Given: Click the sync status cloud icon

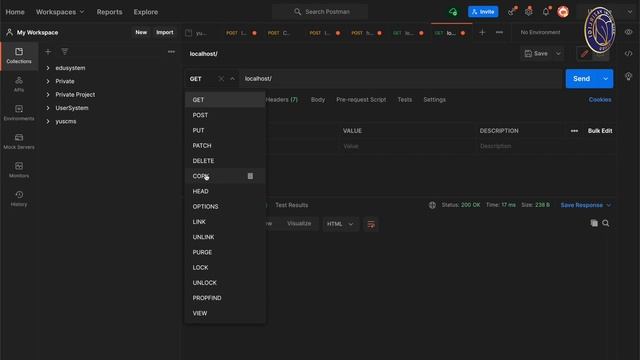Looking at the screenshot, I should tap(453, 12).
